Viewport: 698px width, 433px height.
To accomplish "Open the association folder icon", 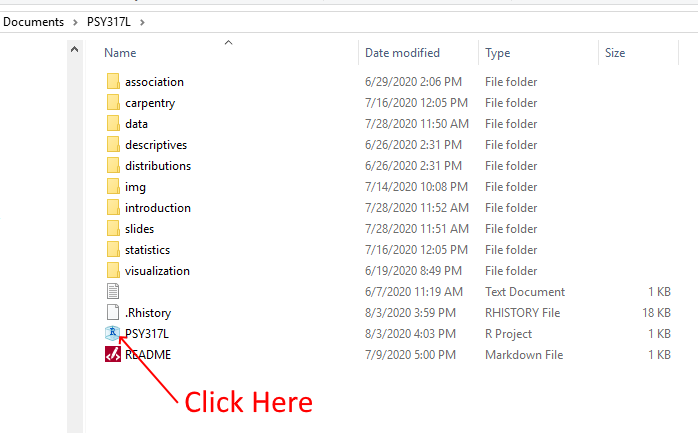I will coord(113,81).
